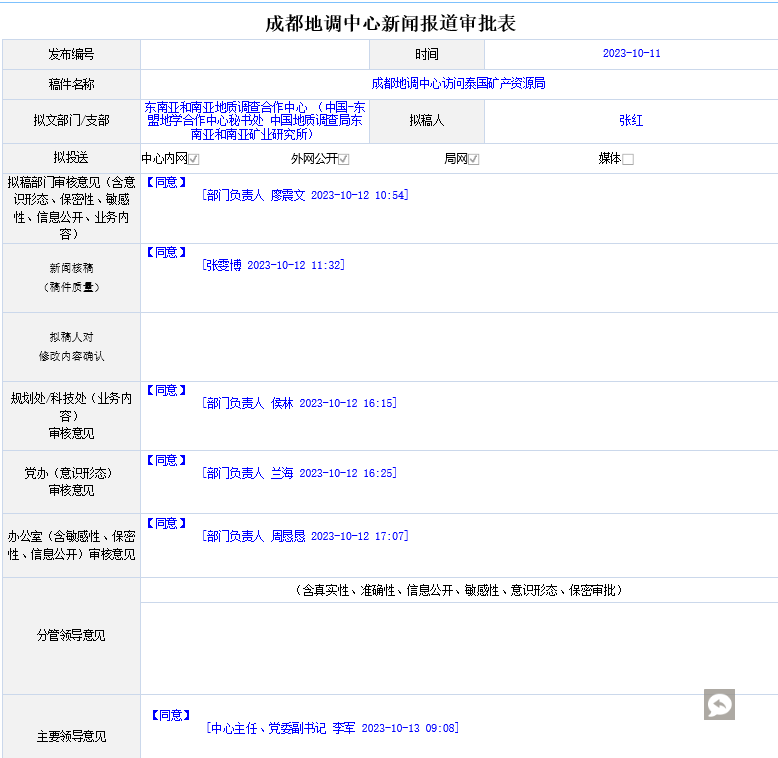Click signature line dated 2023-10-12 10:54
The width and height of the screenshot is (778, 758).
click(x=304, y=196)
